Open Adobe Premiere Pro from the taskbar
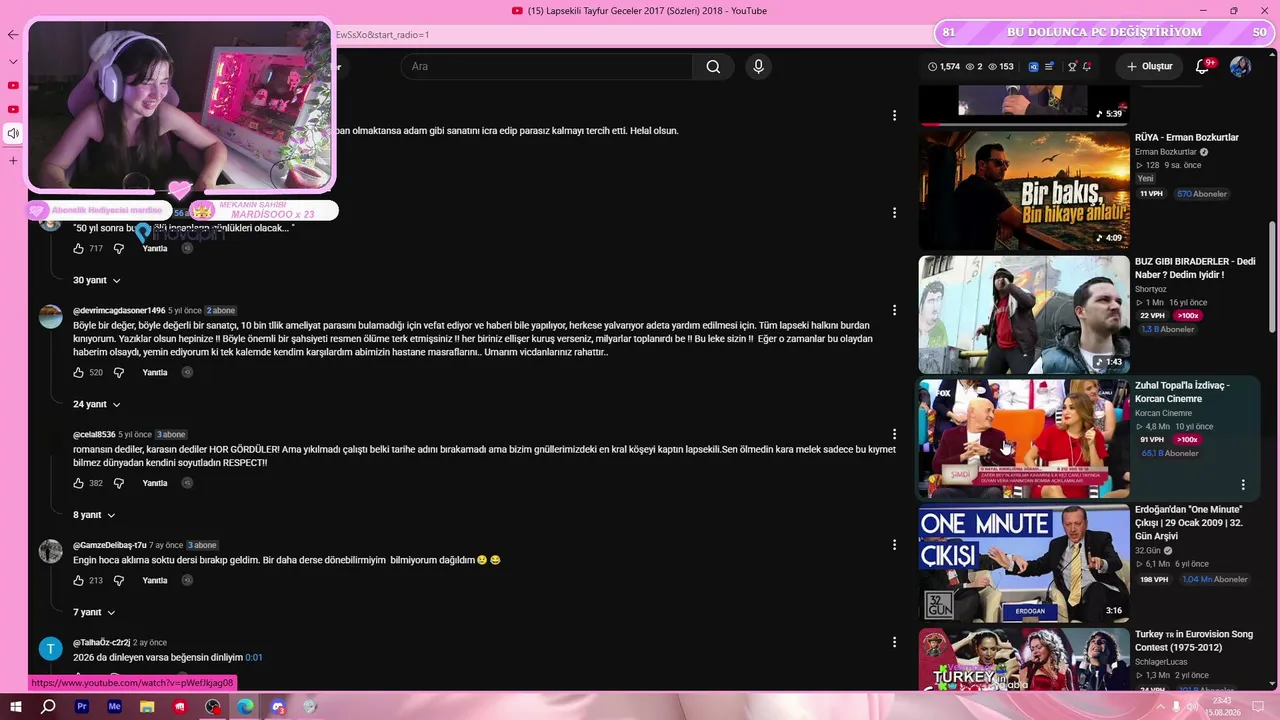The height and width of the screenshot is (720, 1280). 82,707
